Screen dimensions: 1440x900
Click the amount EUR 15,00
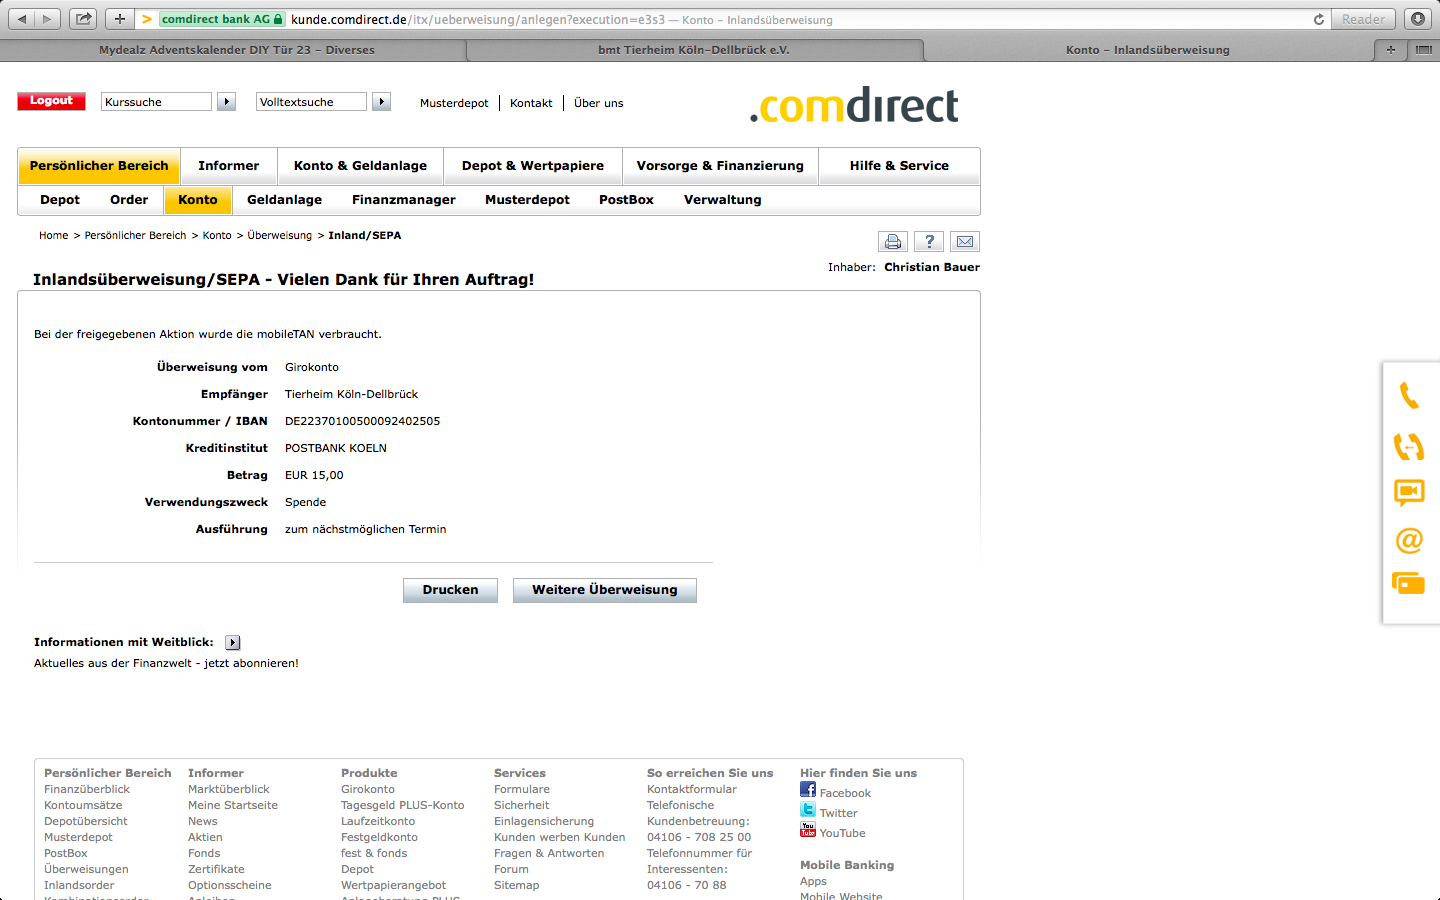[x=314, y=475]
